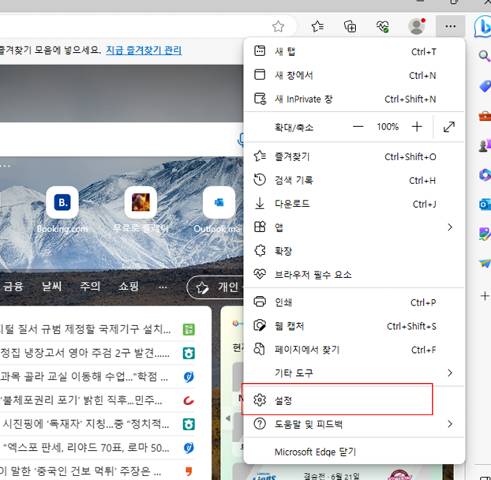
Task: Add page to favorites with star icon
Action: coord(278,26)
